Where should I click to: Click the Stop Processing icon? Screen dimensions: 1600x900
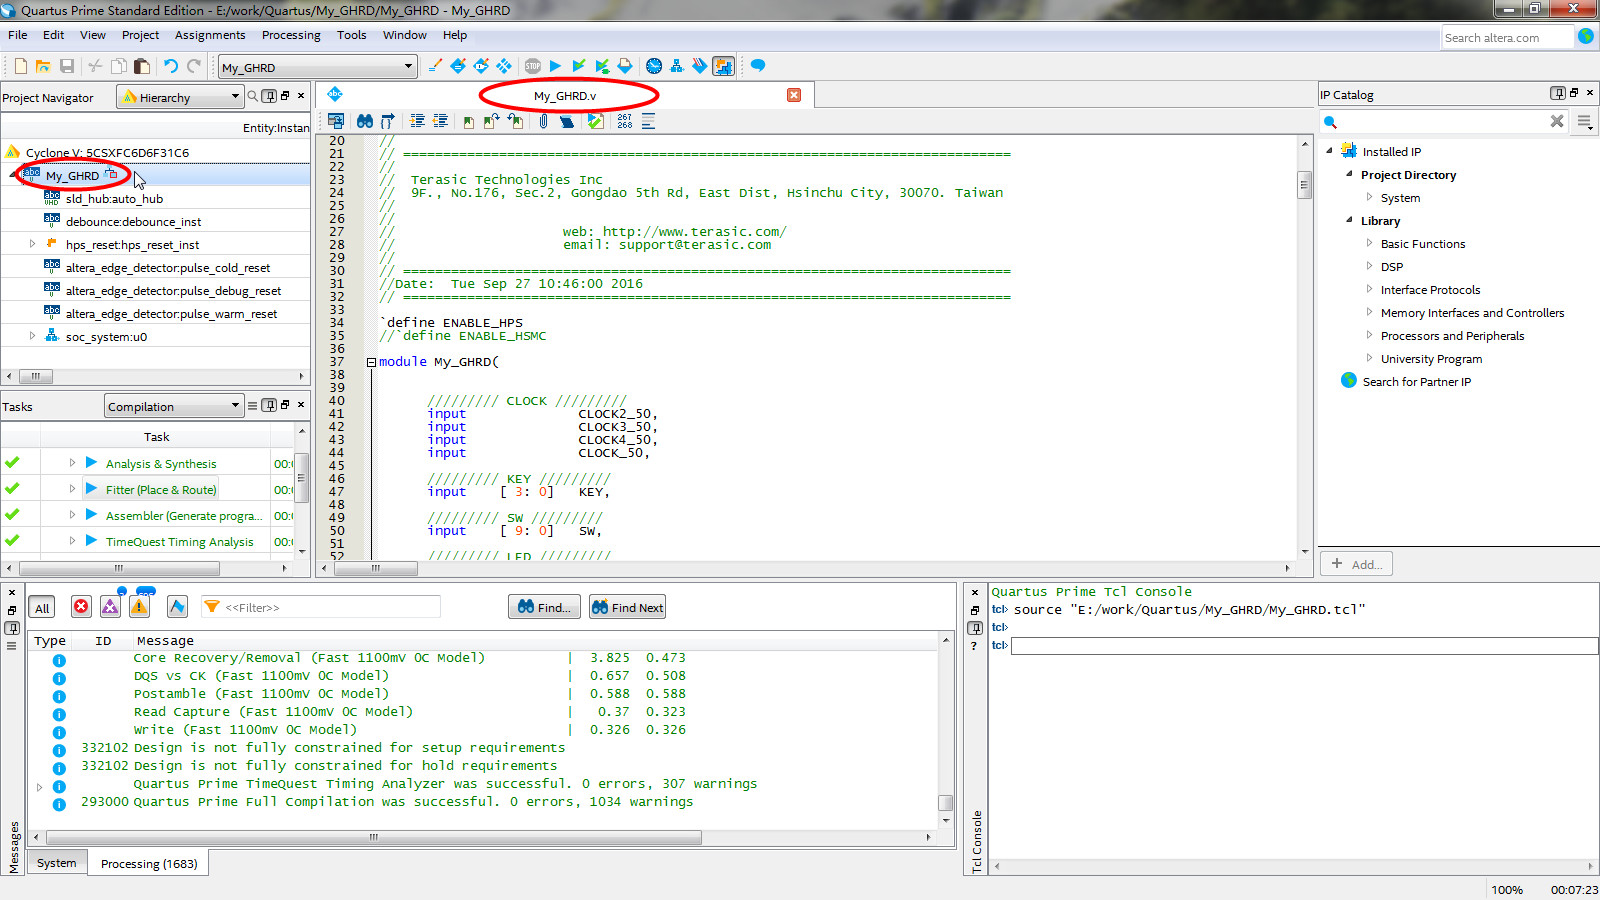point(533,66)
